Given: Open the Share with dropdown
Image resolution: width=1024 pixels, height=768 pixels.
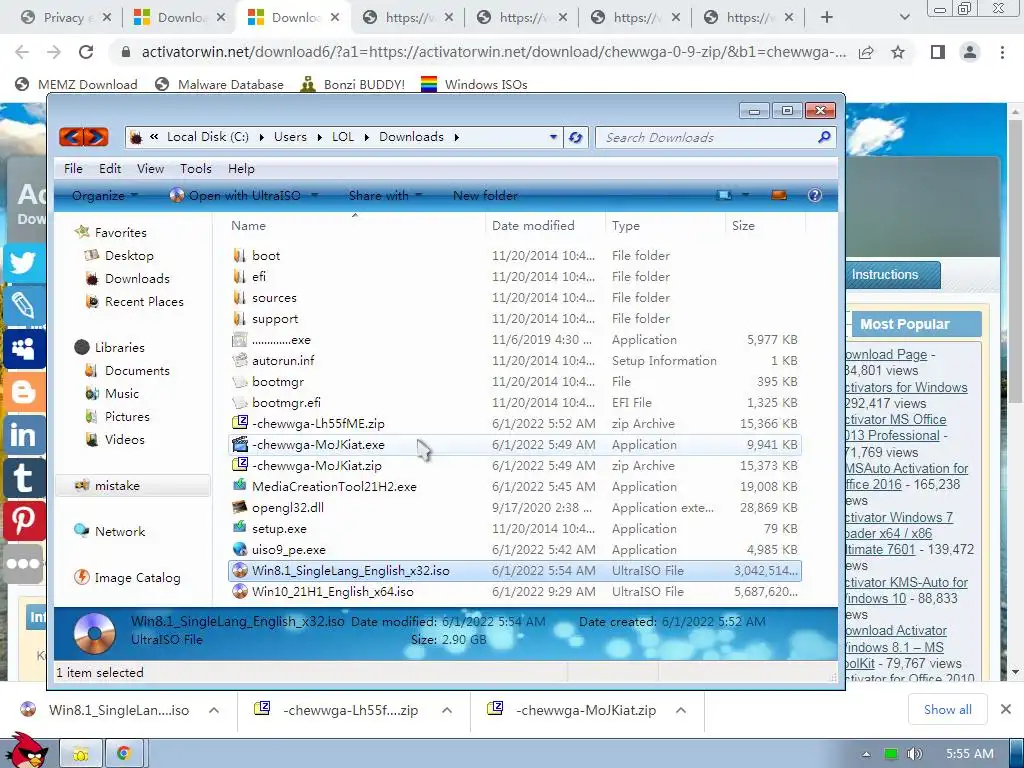Looking at the screenshot, I should [x=385, y=195].
